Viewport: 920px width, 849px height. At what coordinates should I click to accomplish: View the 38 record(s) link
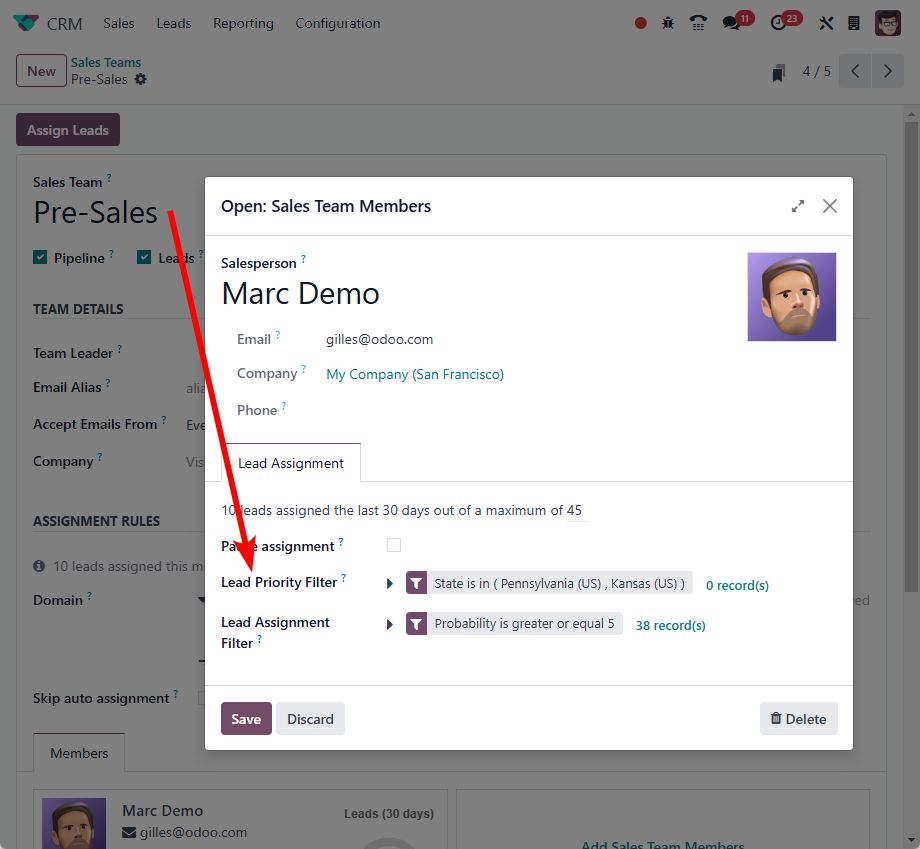tap(671, 625)
